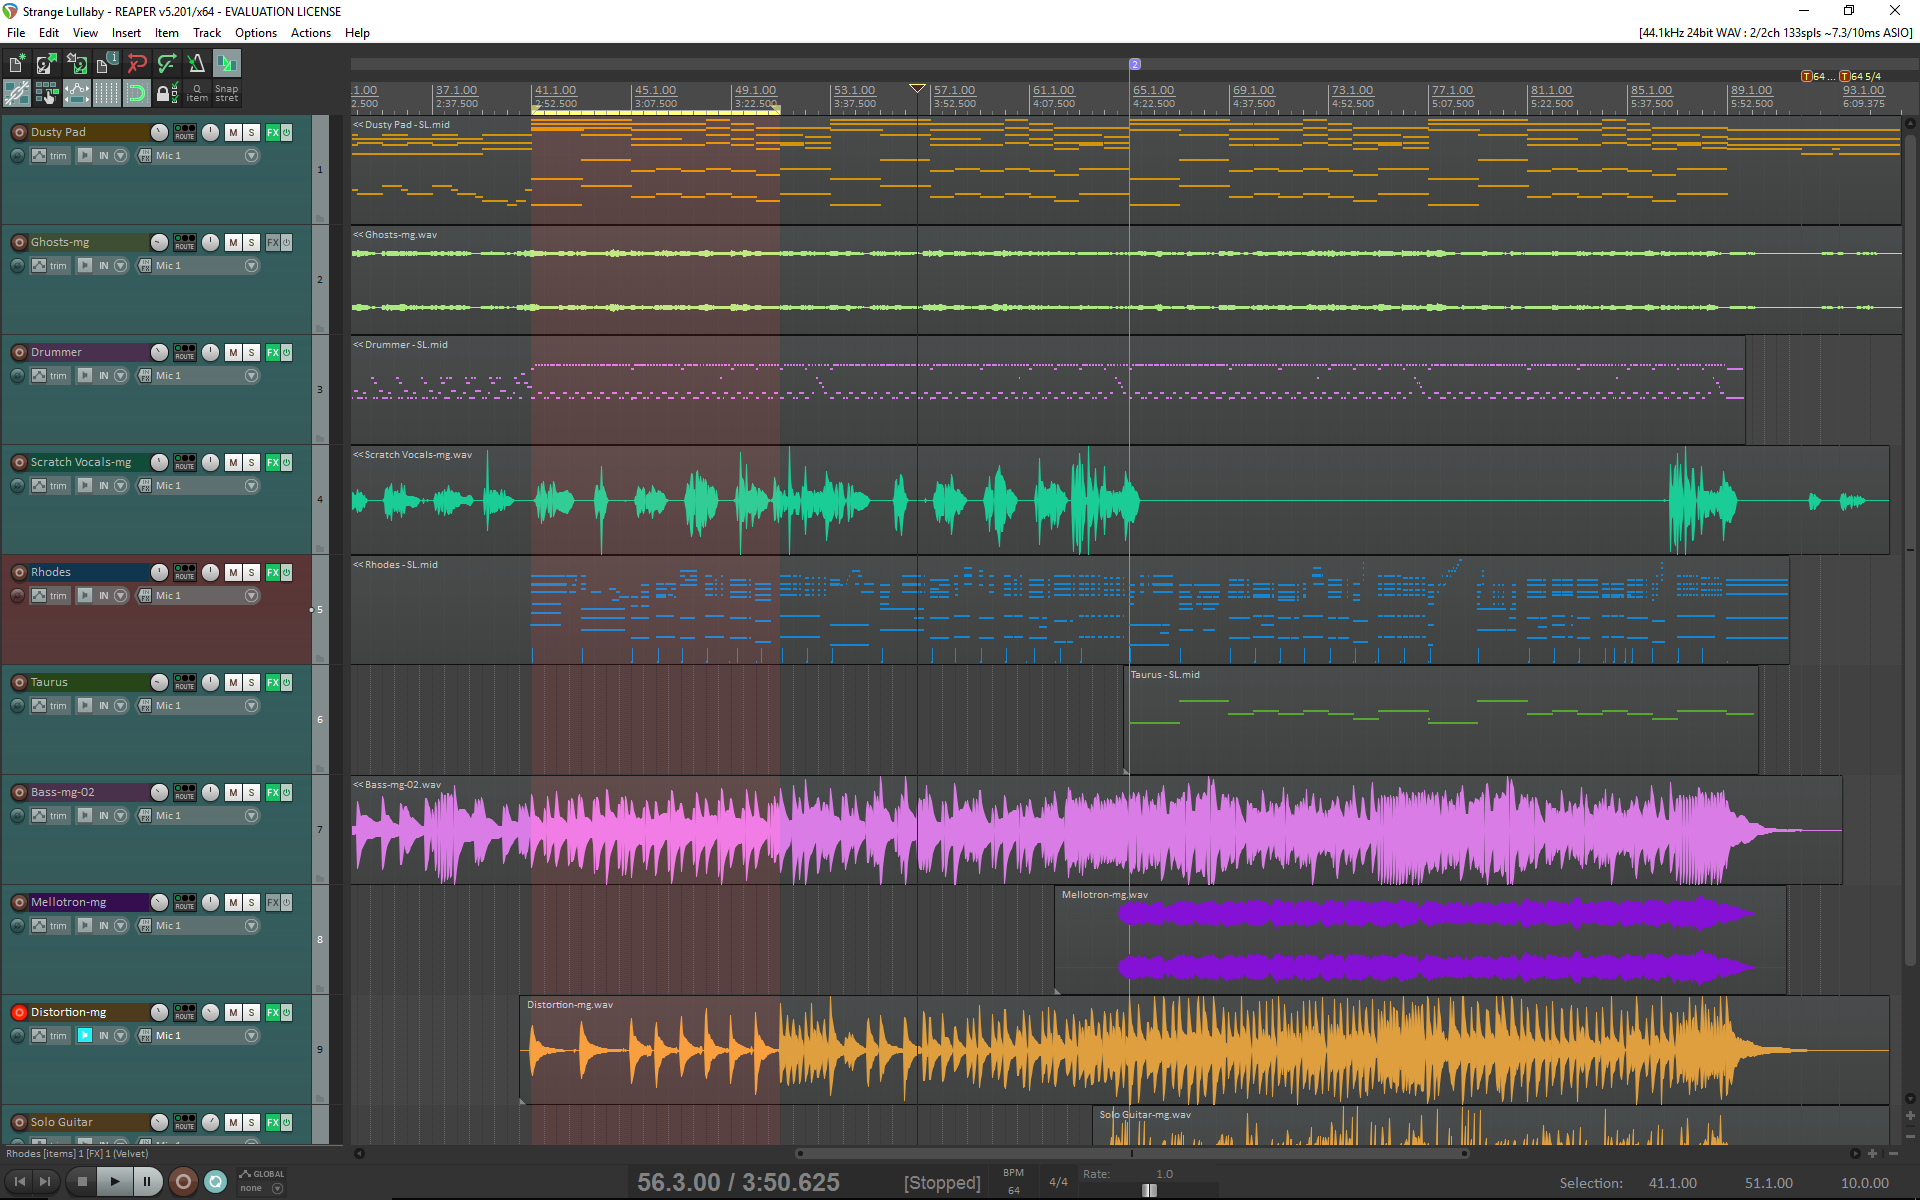Open FX chain for Bass-mg-02 track
Screen dimensions: 1920x1200
[272, 792]
